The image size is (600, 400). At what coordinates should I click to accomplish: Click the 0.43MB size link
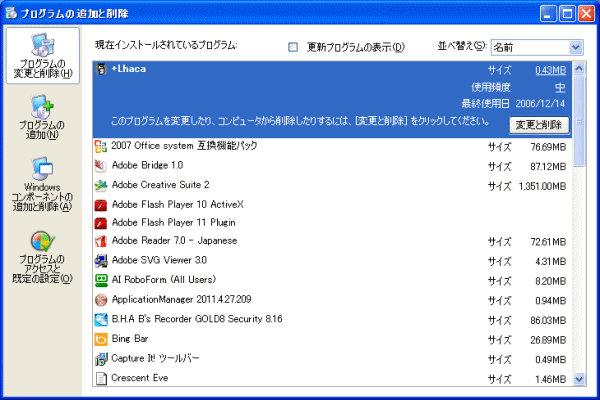pyautogui.click(x=550, y=70)
